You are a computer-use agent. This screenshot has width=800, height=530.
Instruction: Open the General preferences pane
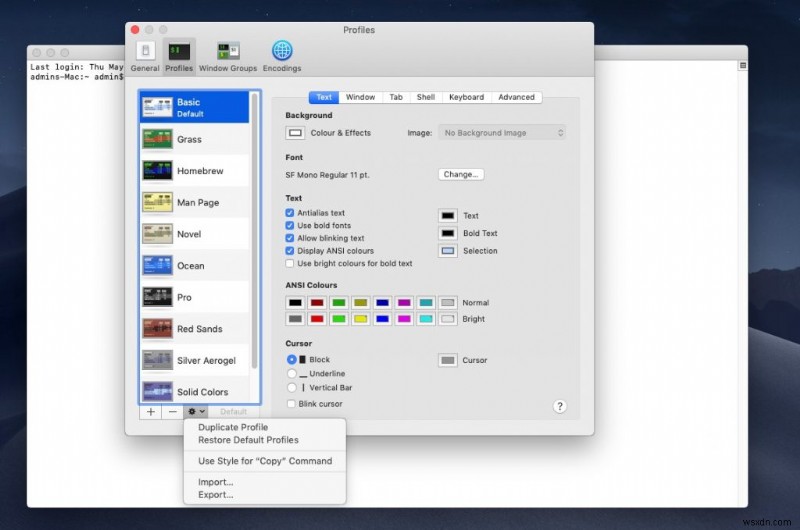coord(145,56)
